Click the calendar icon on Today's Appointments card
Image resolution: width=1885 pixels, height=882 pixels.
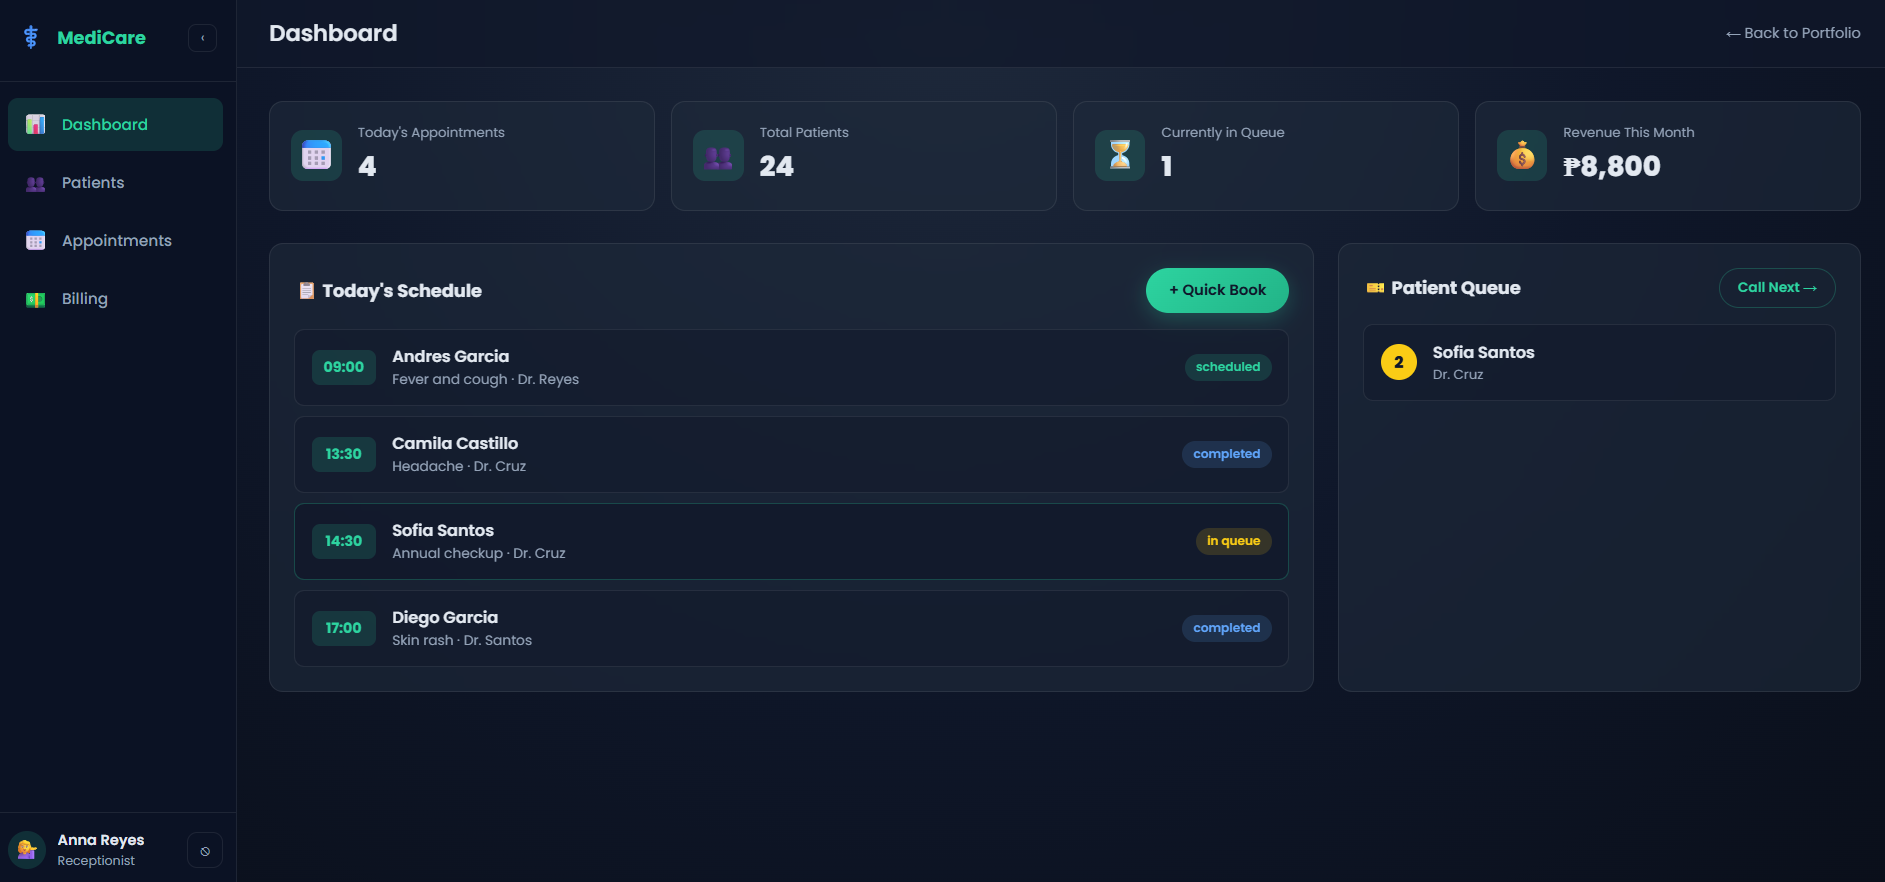(316, 156)
